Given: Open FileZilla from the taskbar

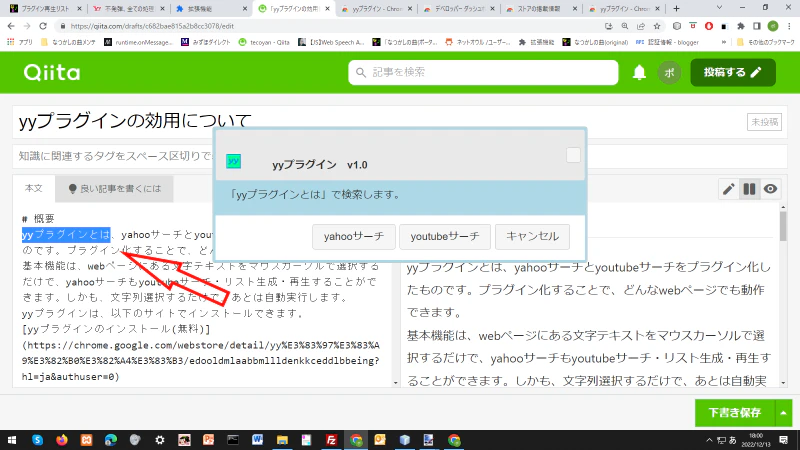Looking at the screenshot, I should 331,440.
